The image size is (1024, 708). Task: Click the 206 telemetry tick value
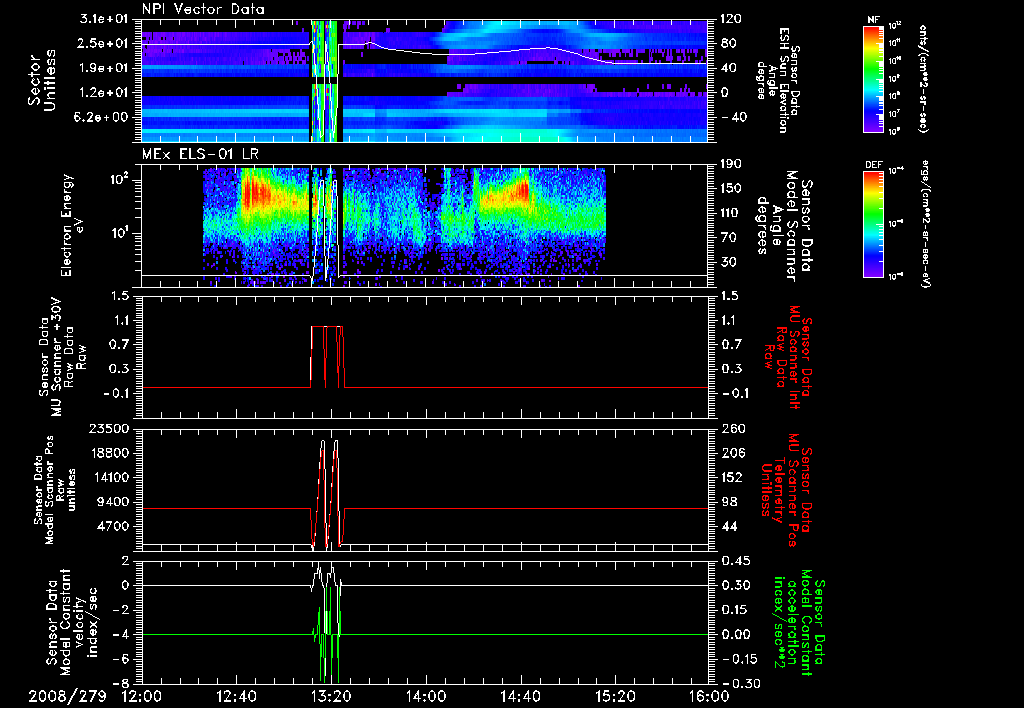733,453
